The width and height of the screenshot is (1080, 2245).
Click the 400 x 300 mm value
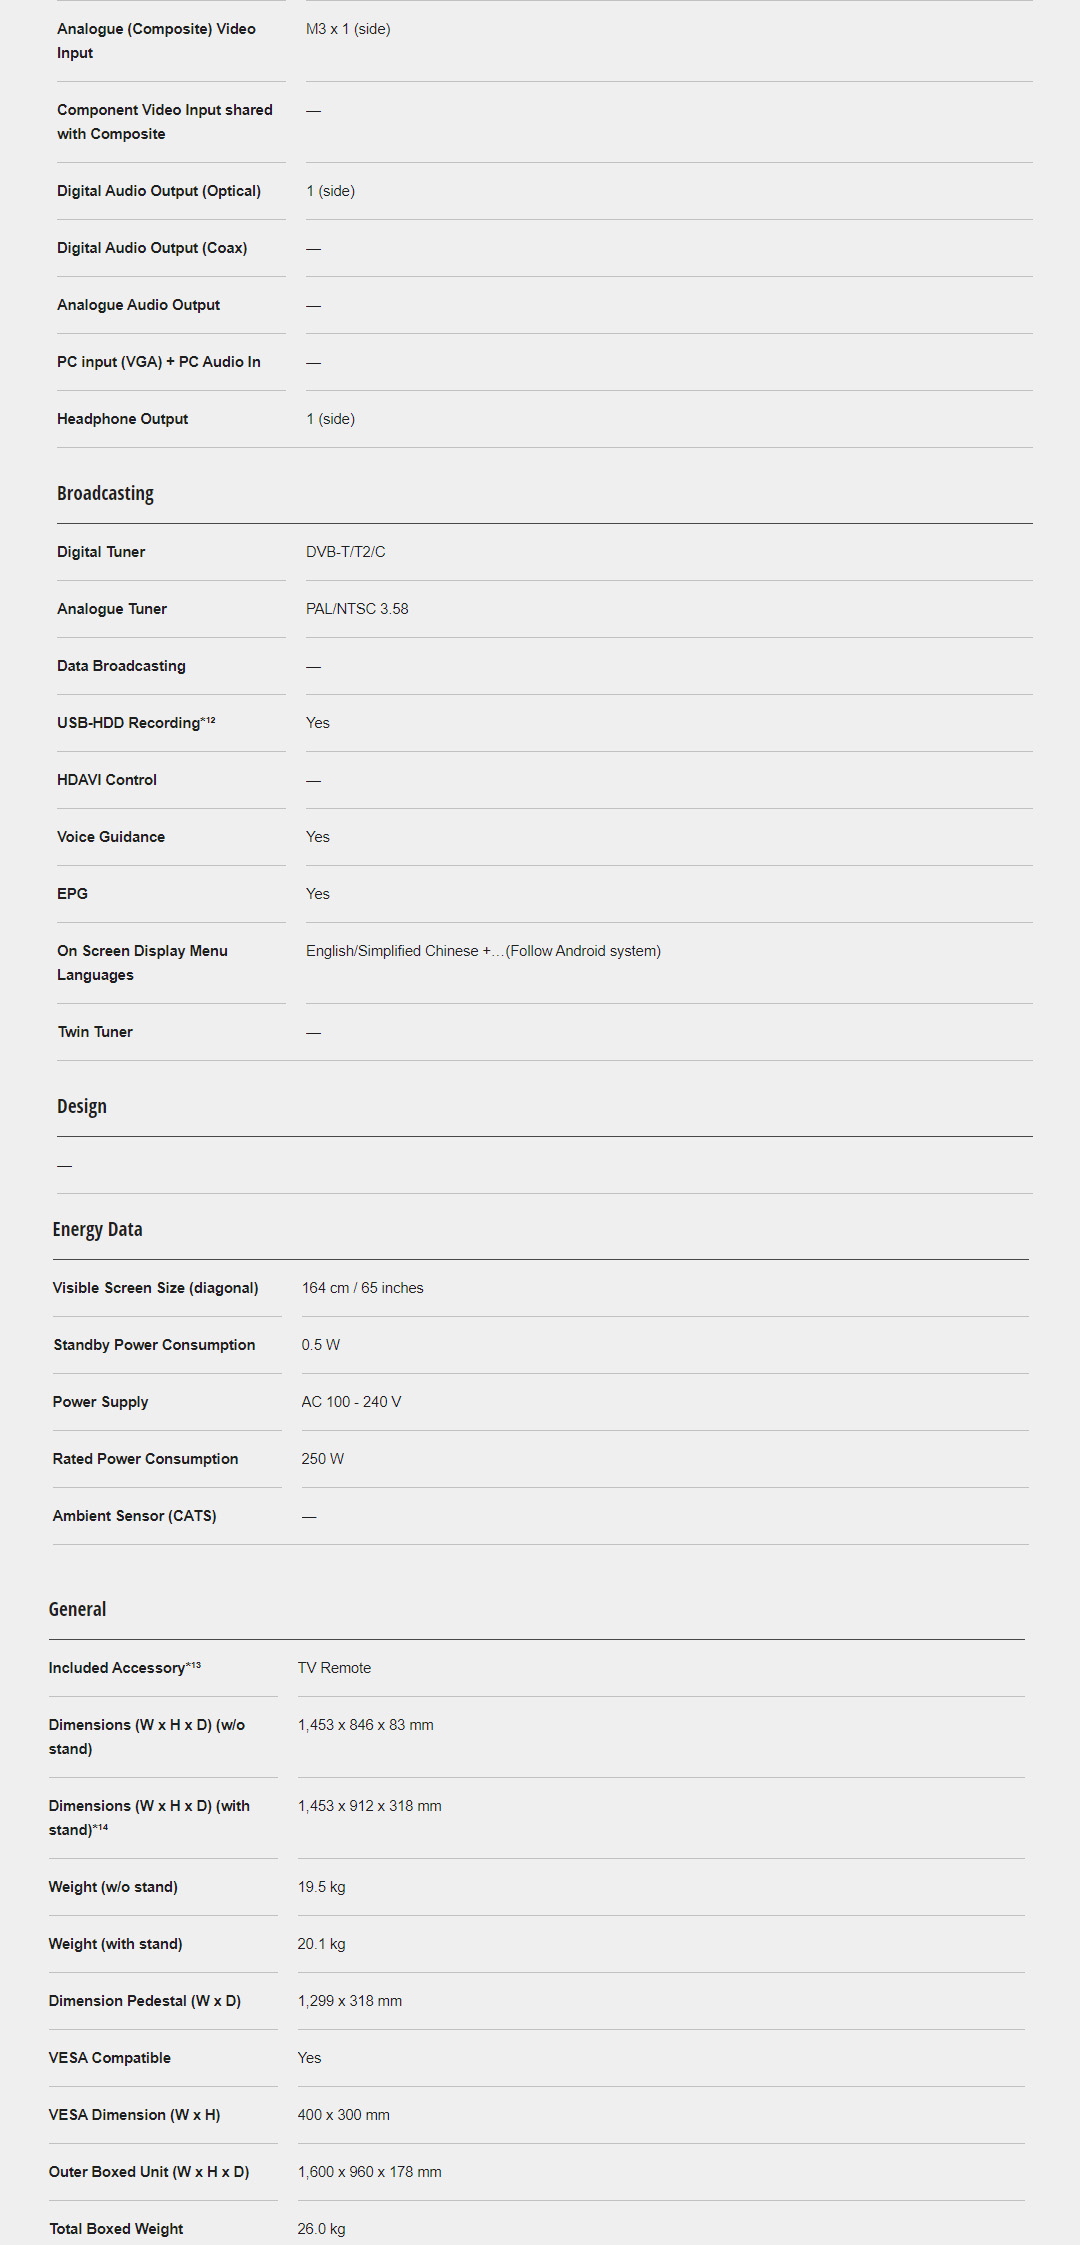[343, 2115]
